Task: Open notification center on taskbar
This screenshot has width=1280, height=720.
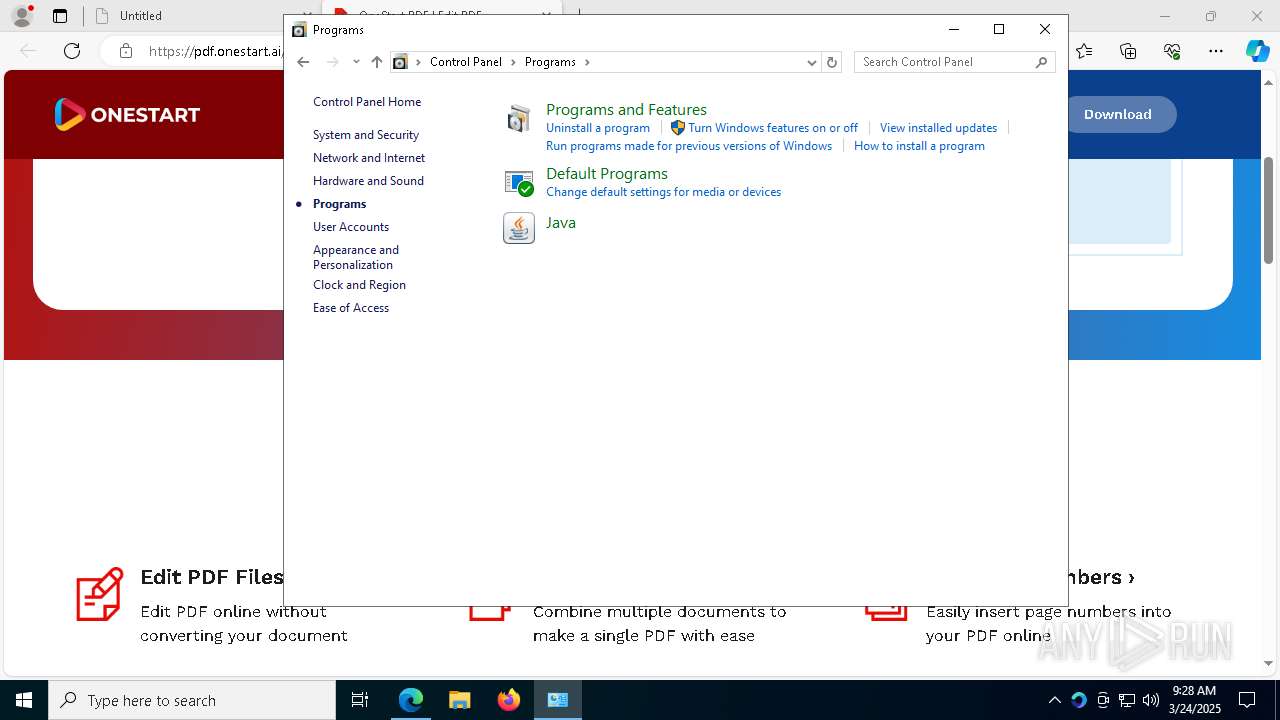Action: click(x=1247, y=700)
